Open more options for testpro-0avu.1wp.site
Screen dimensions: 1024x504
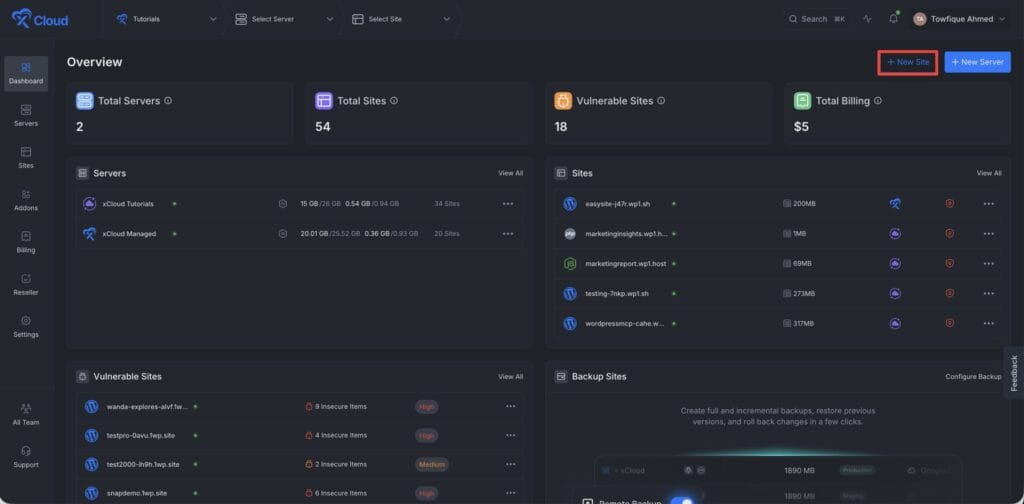pos(511,435)
